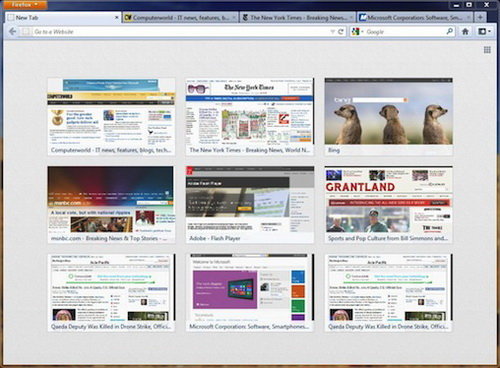Click 'Microsoft Corporation: Software, Smartphones' caption
This screenshot has width=500, height=368.
(x=249, y=327)
